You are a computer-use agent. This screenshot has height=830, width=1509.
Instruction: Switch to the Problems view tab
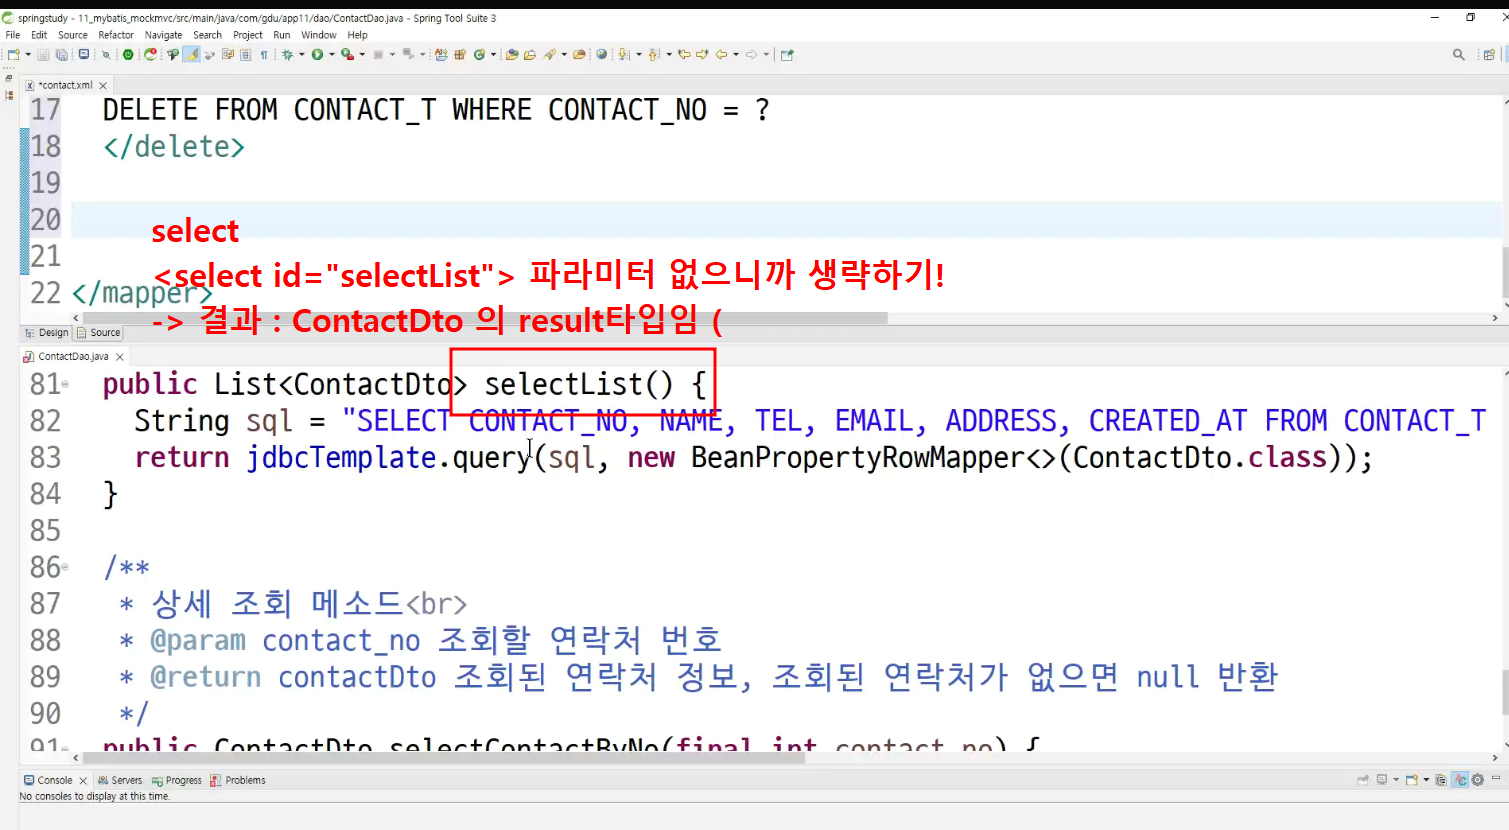pyautogui.click(x=238, y=780)
